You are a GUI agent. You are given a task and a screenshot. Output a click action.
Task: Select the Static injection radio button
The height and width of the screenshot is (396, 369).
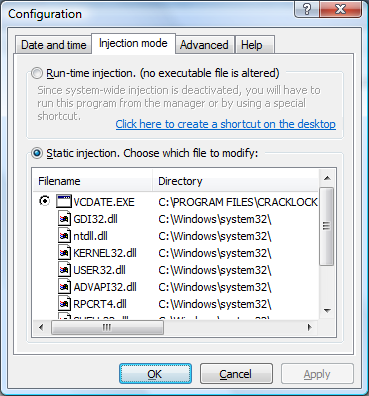[37, 153]
